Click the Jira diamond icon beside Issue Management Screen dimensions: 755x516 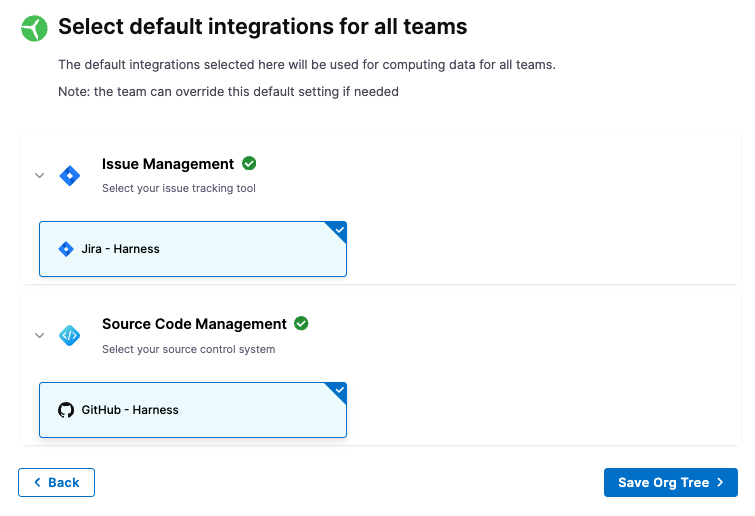(x=70, y=175)
